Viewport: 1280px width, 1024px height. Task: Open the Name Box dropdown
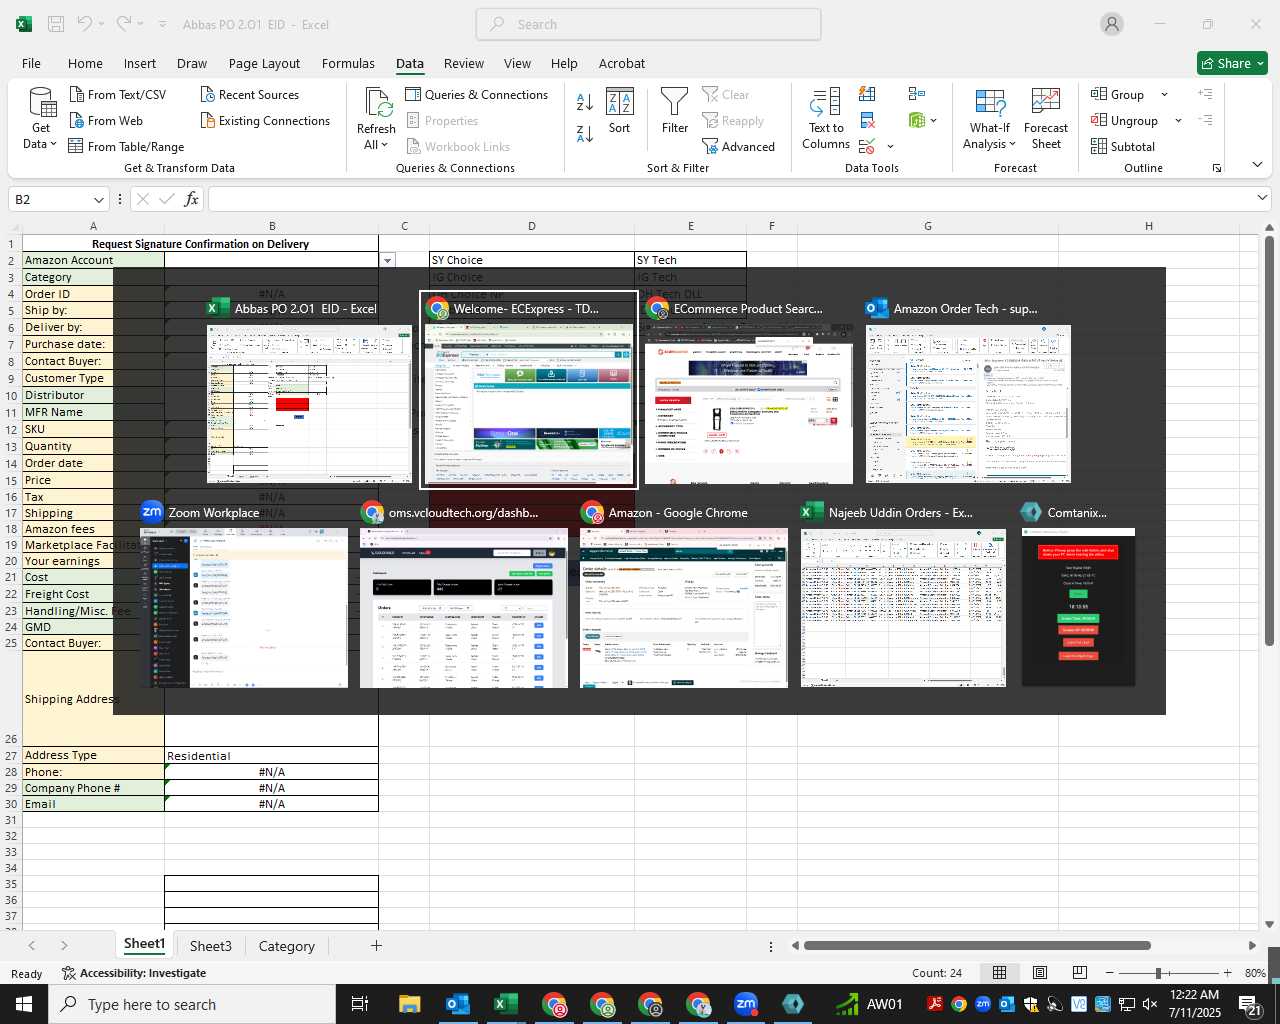click(x=98, y=199)
